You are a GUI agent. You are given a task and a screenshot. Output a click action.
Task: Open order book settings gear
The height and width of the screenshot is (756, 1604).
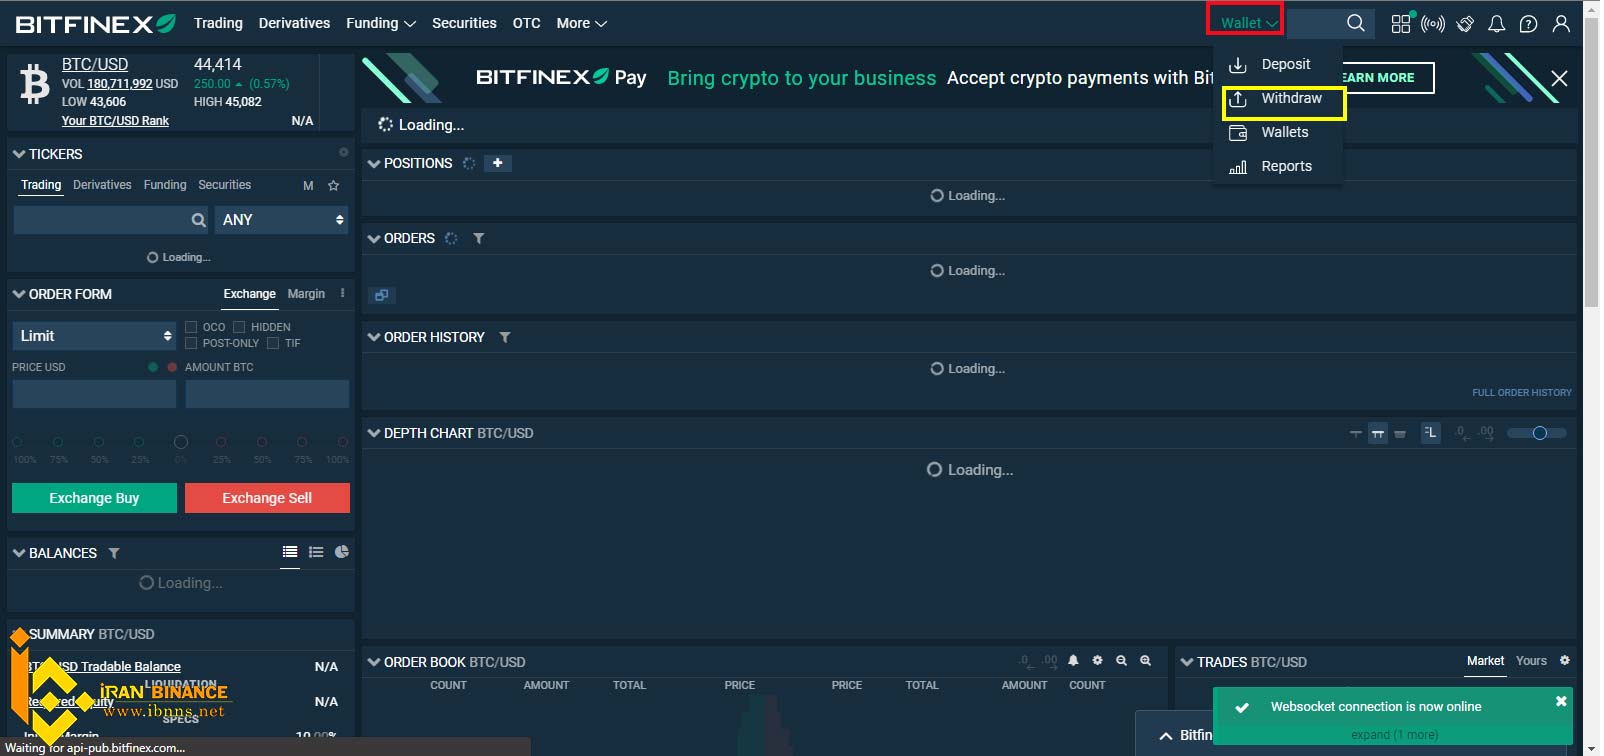coord(1097,661)
